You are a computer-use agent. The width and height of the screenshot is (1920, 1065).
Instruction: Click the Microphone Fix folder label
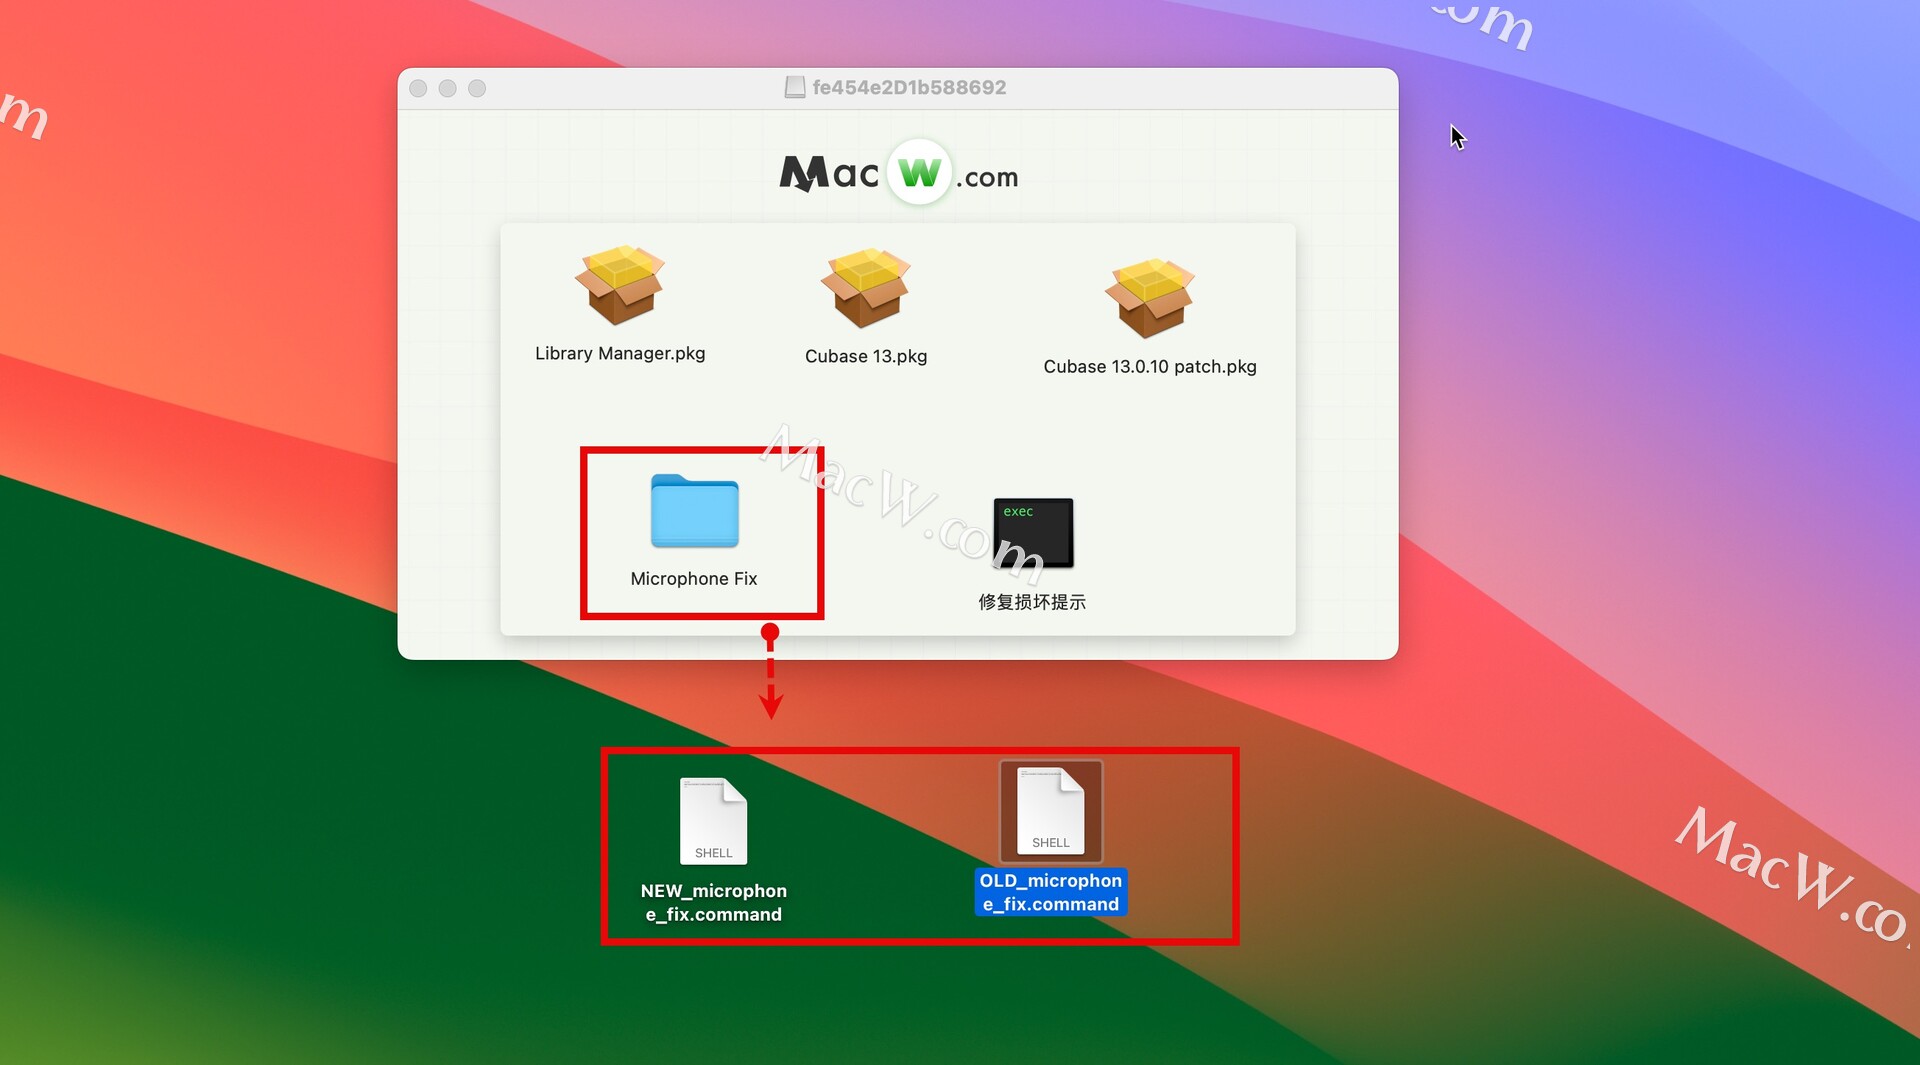[x=694, y=579]
